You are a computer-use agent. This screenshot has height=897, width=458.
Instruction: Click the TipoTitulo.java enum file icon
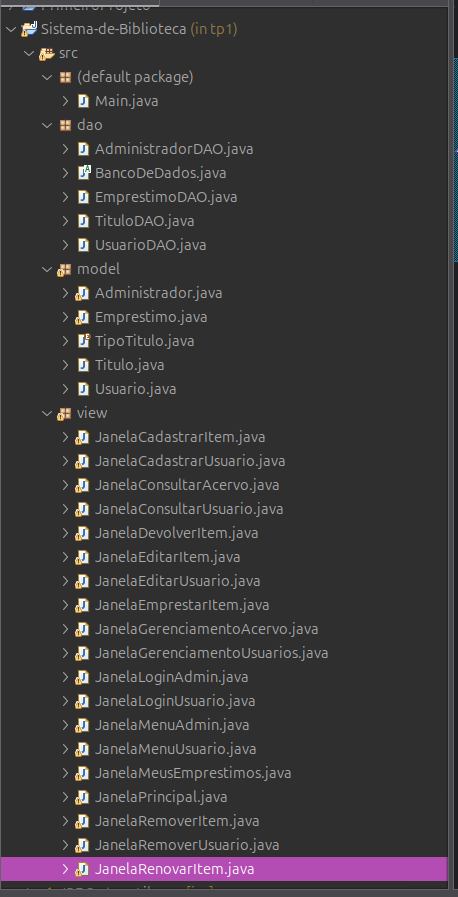tap(84, 341)
